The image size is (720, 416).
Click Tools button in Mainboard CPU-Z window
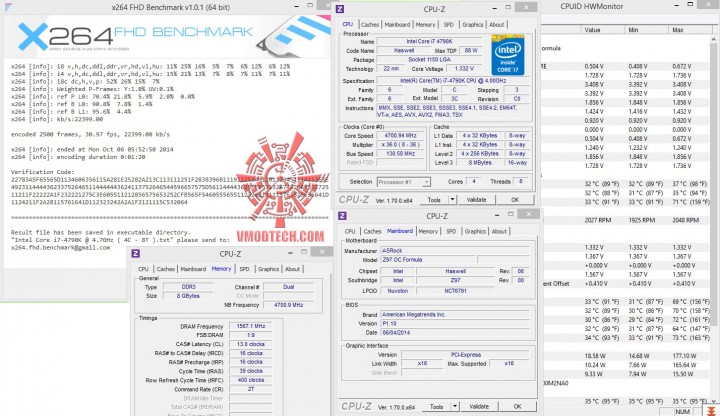point(436,406)
